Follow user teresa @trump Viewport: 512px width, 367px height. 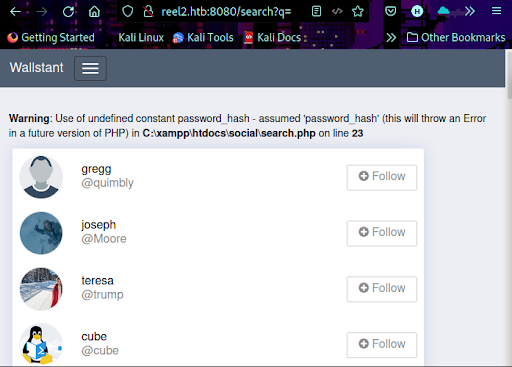click(382, 289)
